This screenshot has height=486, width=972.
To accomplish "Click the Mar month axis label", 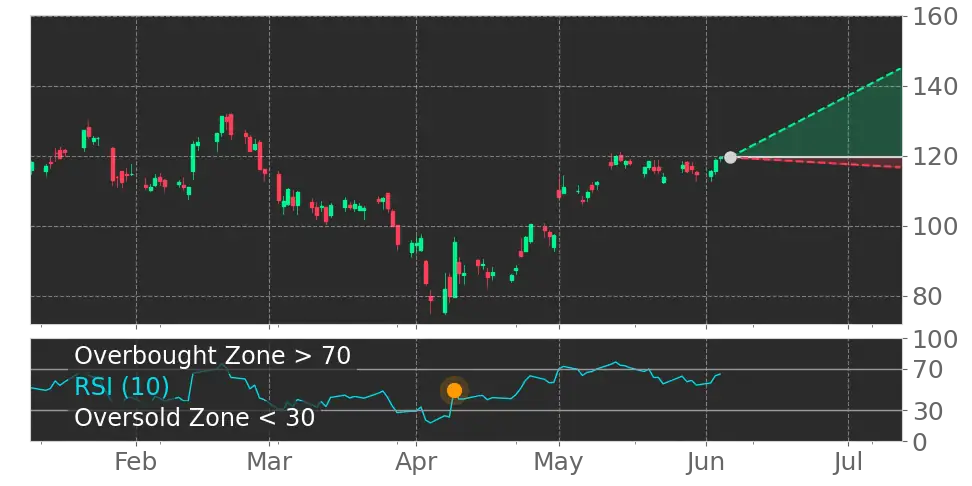I will pos(269,462).
